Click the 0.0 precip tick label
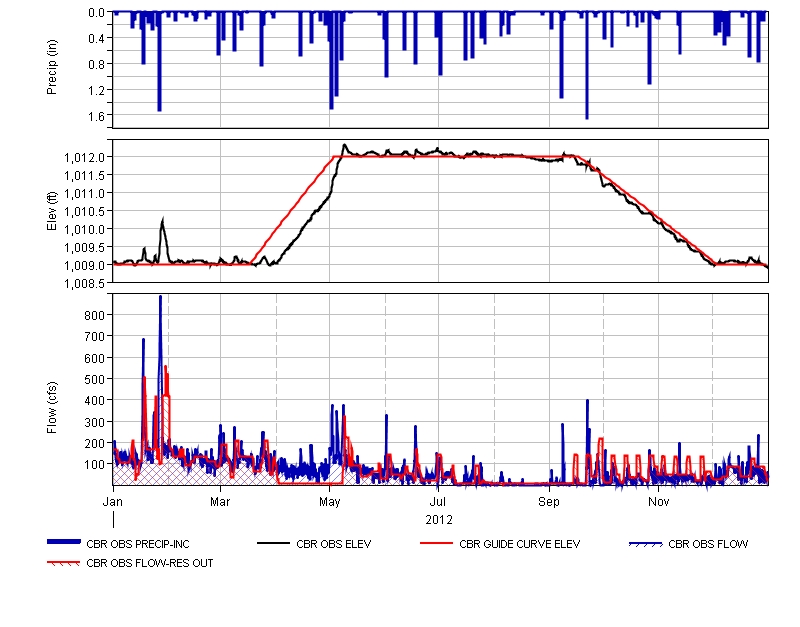This screenshot has width=800, height=627. (x=96, y=13)
